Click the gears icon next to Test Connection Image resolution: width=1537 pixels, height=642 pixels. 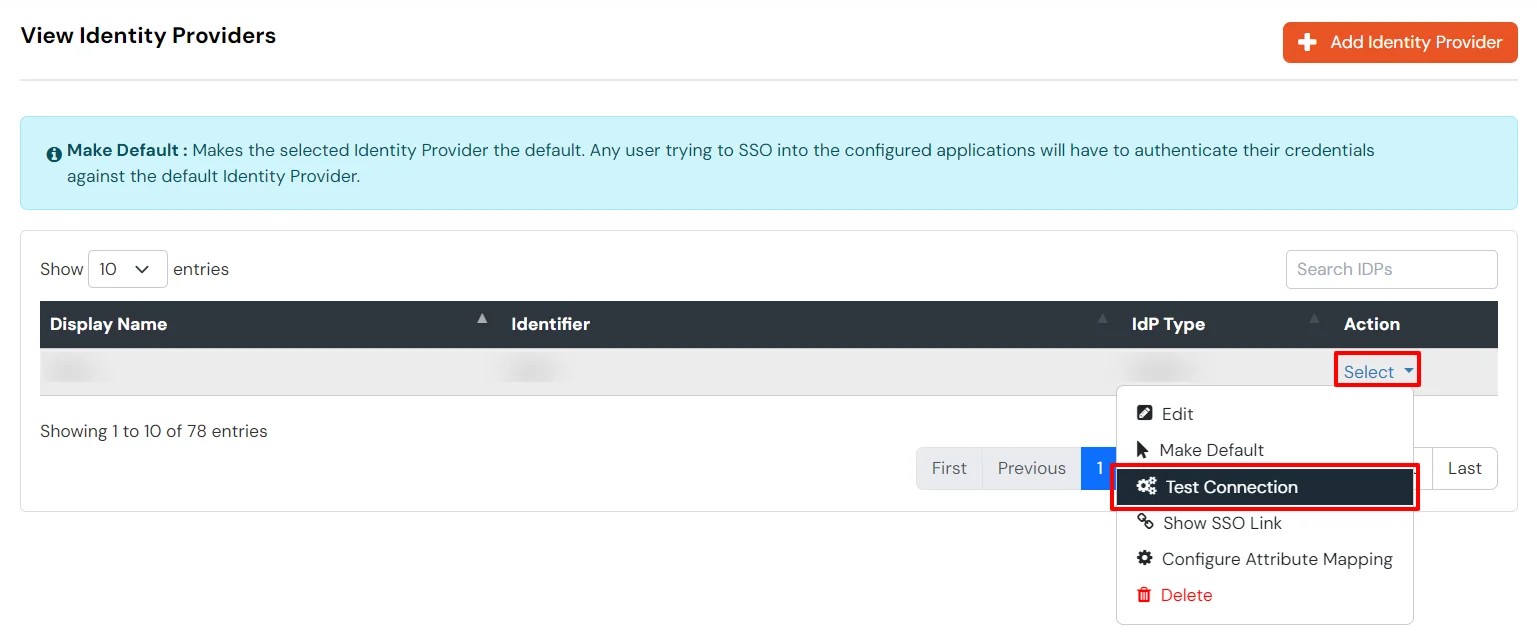pos(1146,487)
